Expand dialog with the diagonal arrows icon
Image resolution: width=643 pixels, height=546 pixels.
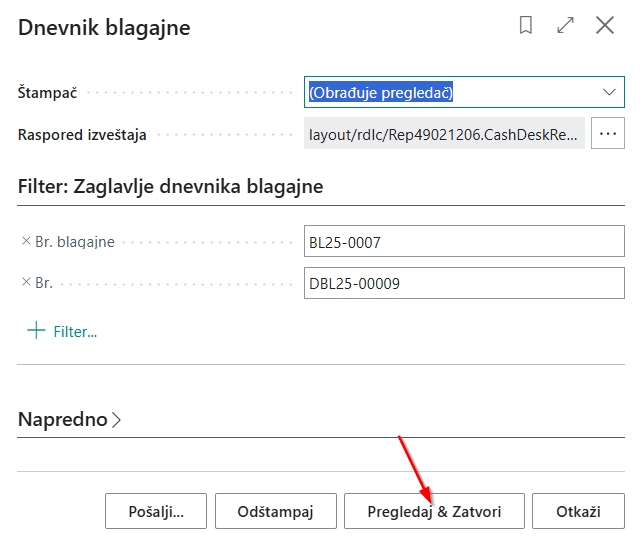565,25
